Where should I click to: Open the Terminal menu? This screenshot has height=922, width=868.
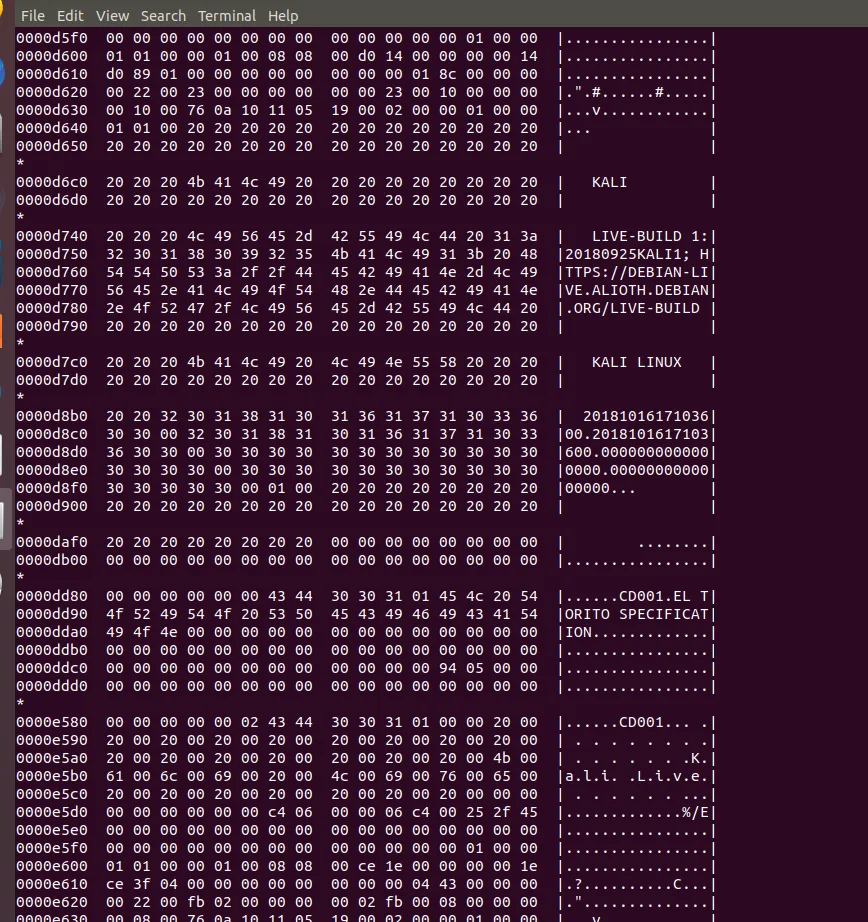[x=226, y=16]
